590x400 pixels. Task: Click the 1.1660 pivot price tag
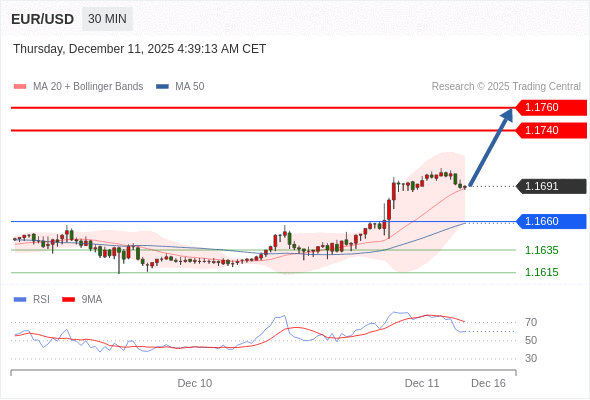pos(551,222)
